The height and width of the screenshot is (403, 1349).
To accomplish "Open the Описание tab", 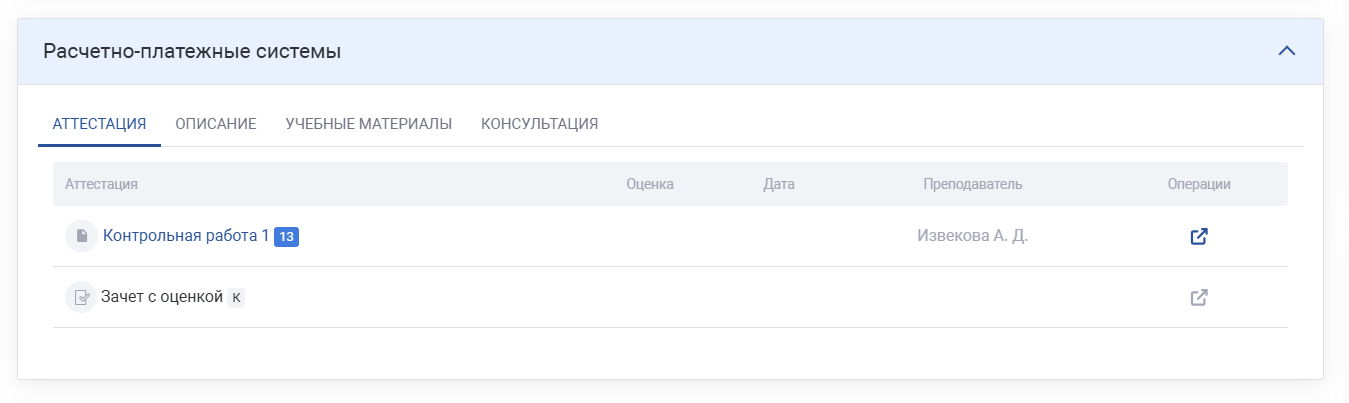I will 216,124.
